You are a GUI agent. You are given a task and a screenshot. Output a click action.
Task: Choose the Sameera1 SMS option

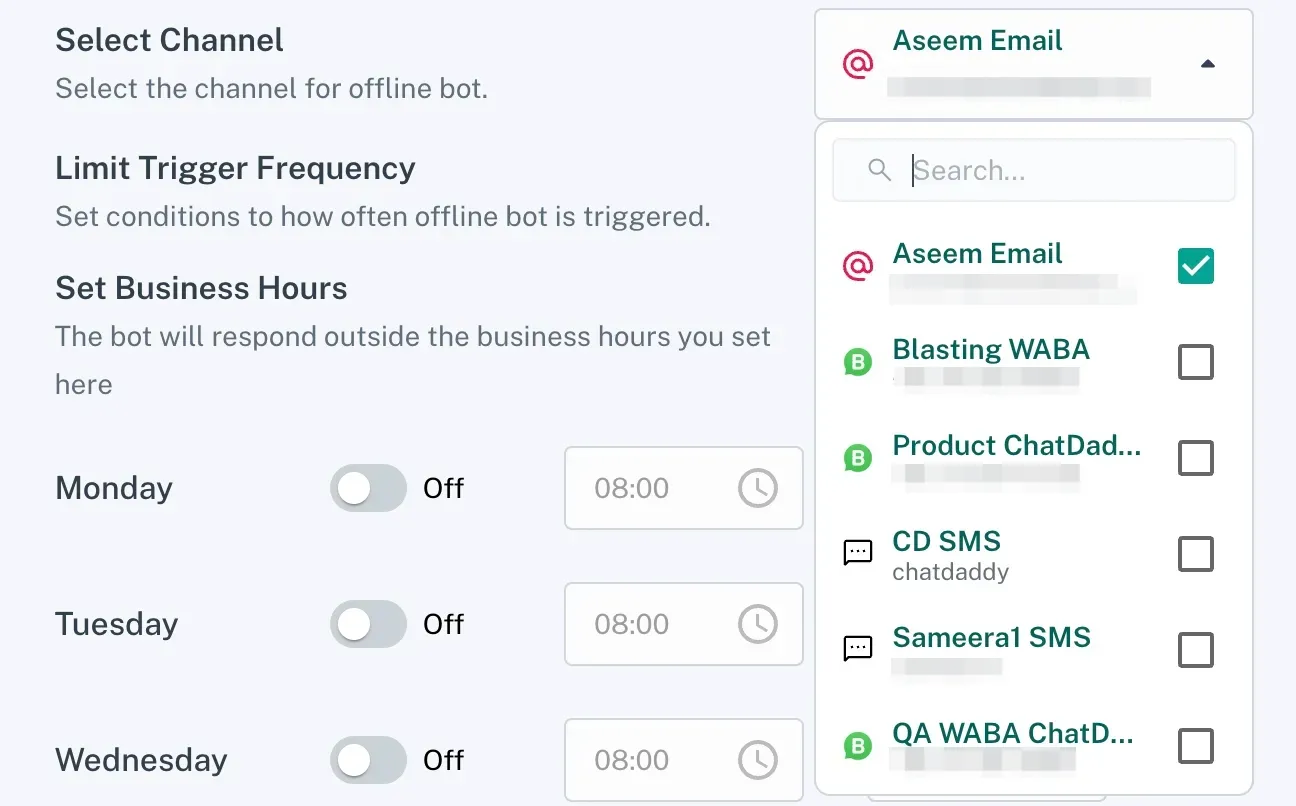tap(990, 638)
